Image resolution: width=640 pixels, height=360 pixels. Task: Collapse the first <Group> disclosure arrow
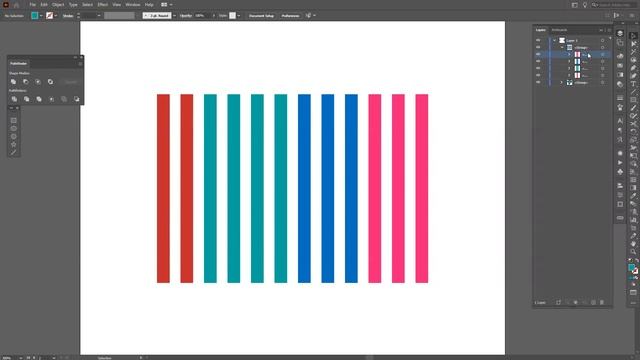[x=562, y=47]
